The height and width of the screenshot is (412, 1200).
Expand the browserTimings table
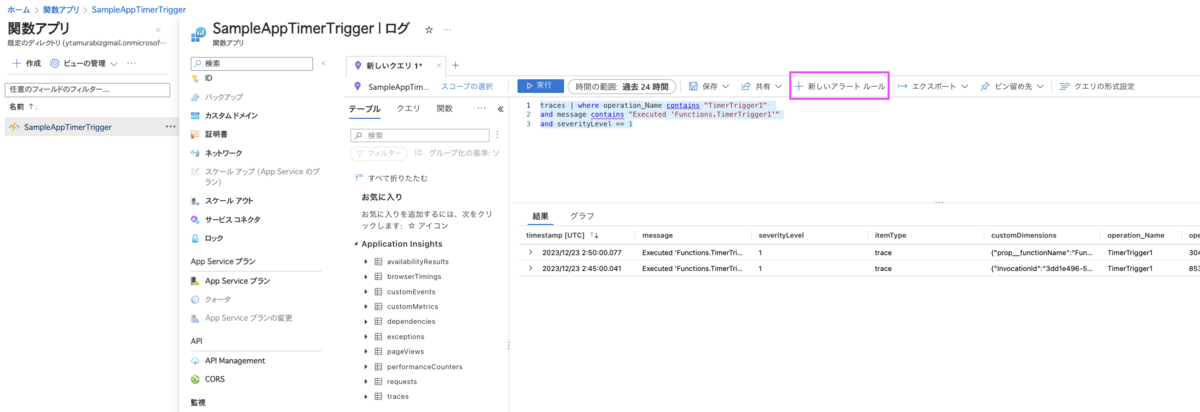click(367, 276)
